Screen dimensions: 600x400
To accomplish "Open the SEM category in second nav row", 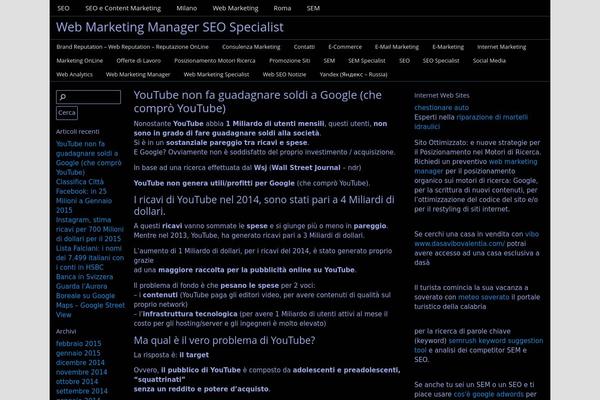I will 329,61.
